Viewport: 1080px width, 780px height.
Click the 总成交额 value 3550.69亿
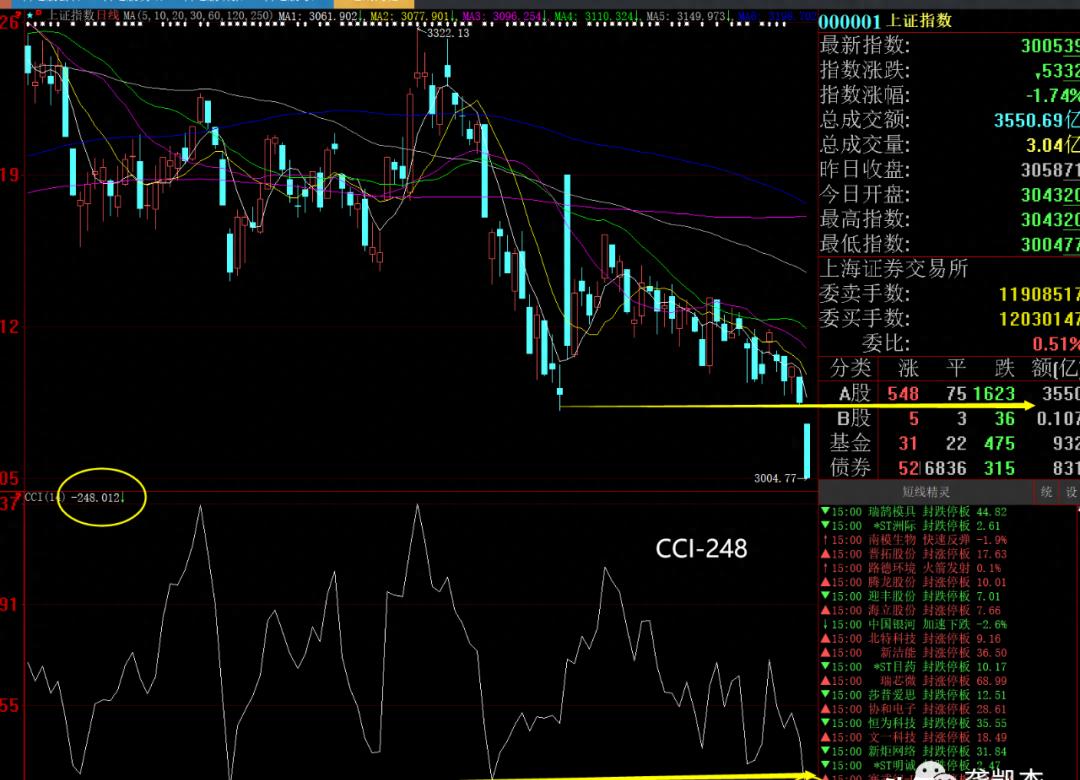click(1037, 120)
